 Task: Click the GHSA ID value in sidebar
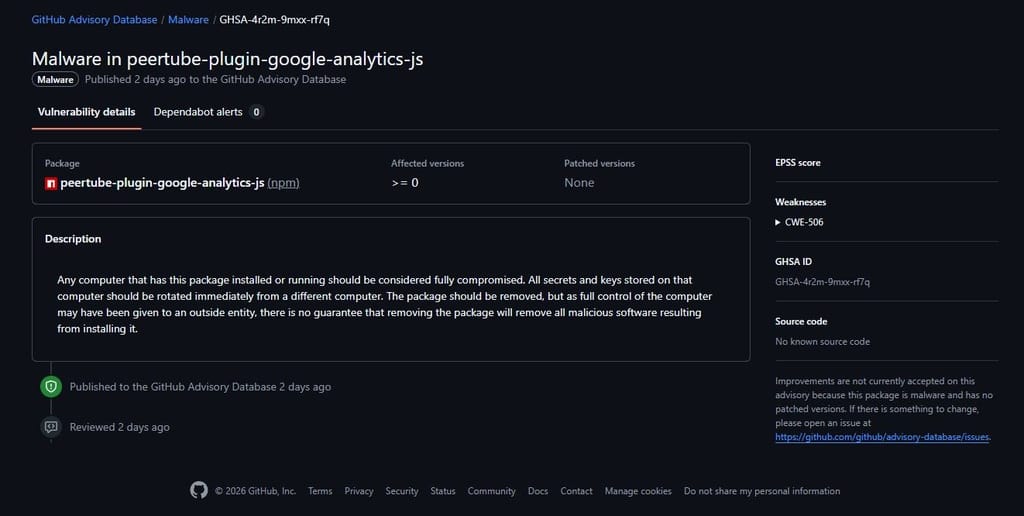822,282
